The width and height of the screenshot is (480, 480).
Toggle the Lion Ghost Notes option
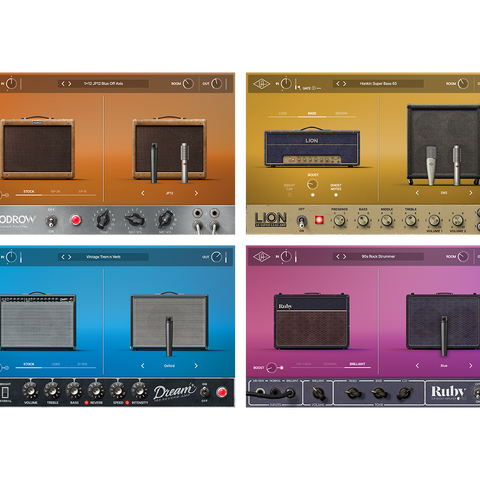(x=336, y=195)
